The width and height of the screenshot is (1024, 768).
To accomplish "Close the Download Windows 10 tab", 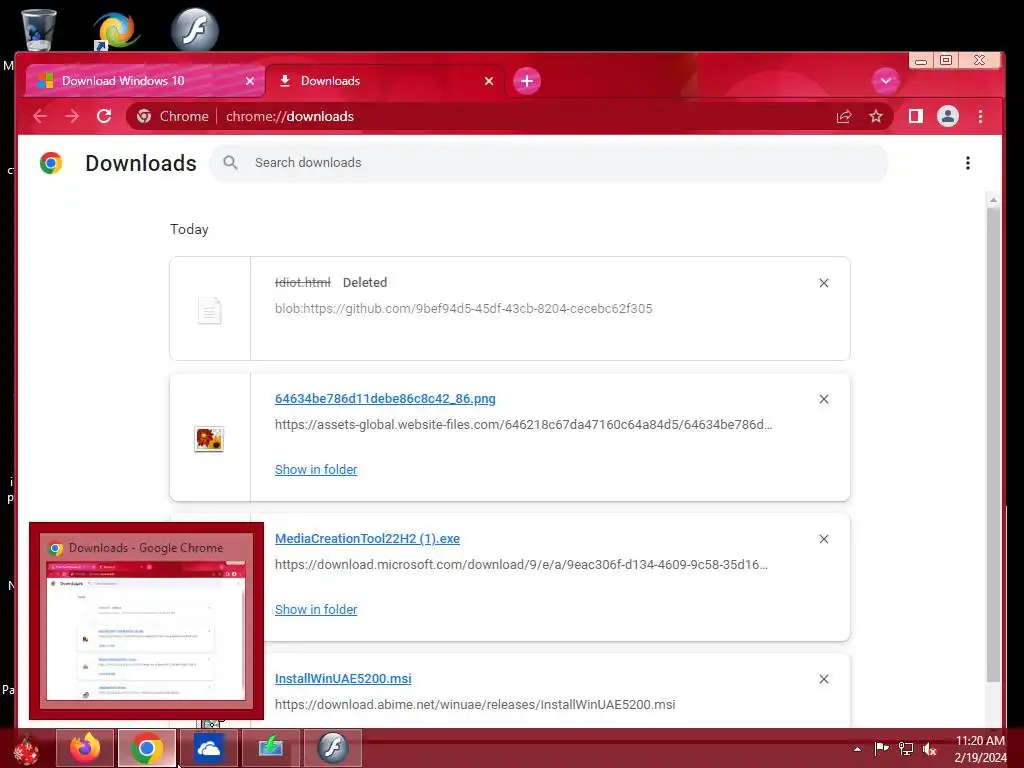I will coord(250,81).
